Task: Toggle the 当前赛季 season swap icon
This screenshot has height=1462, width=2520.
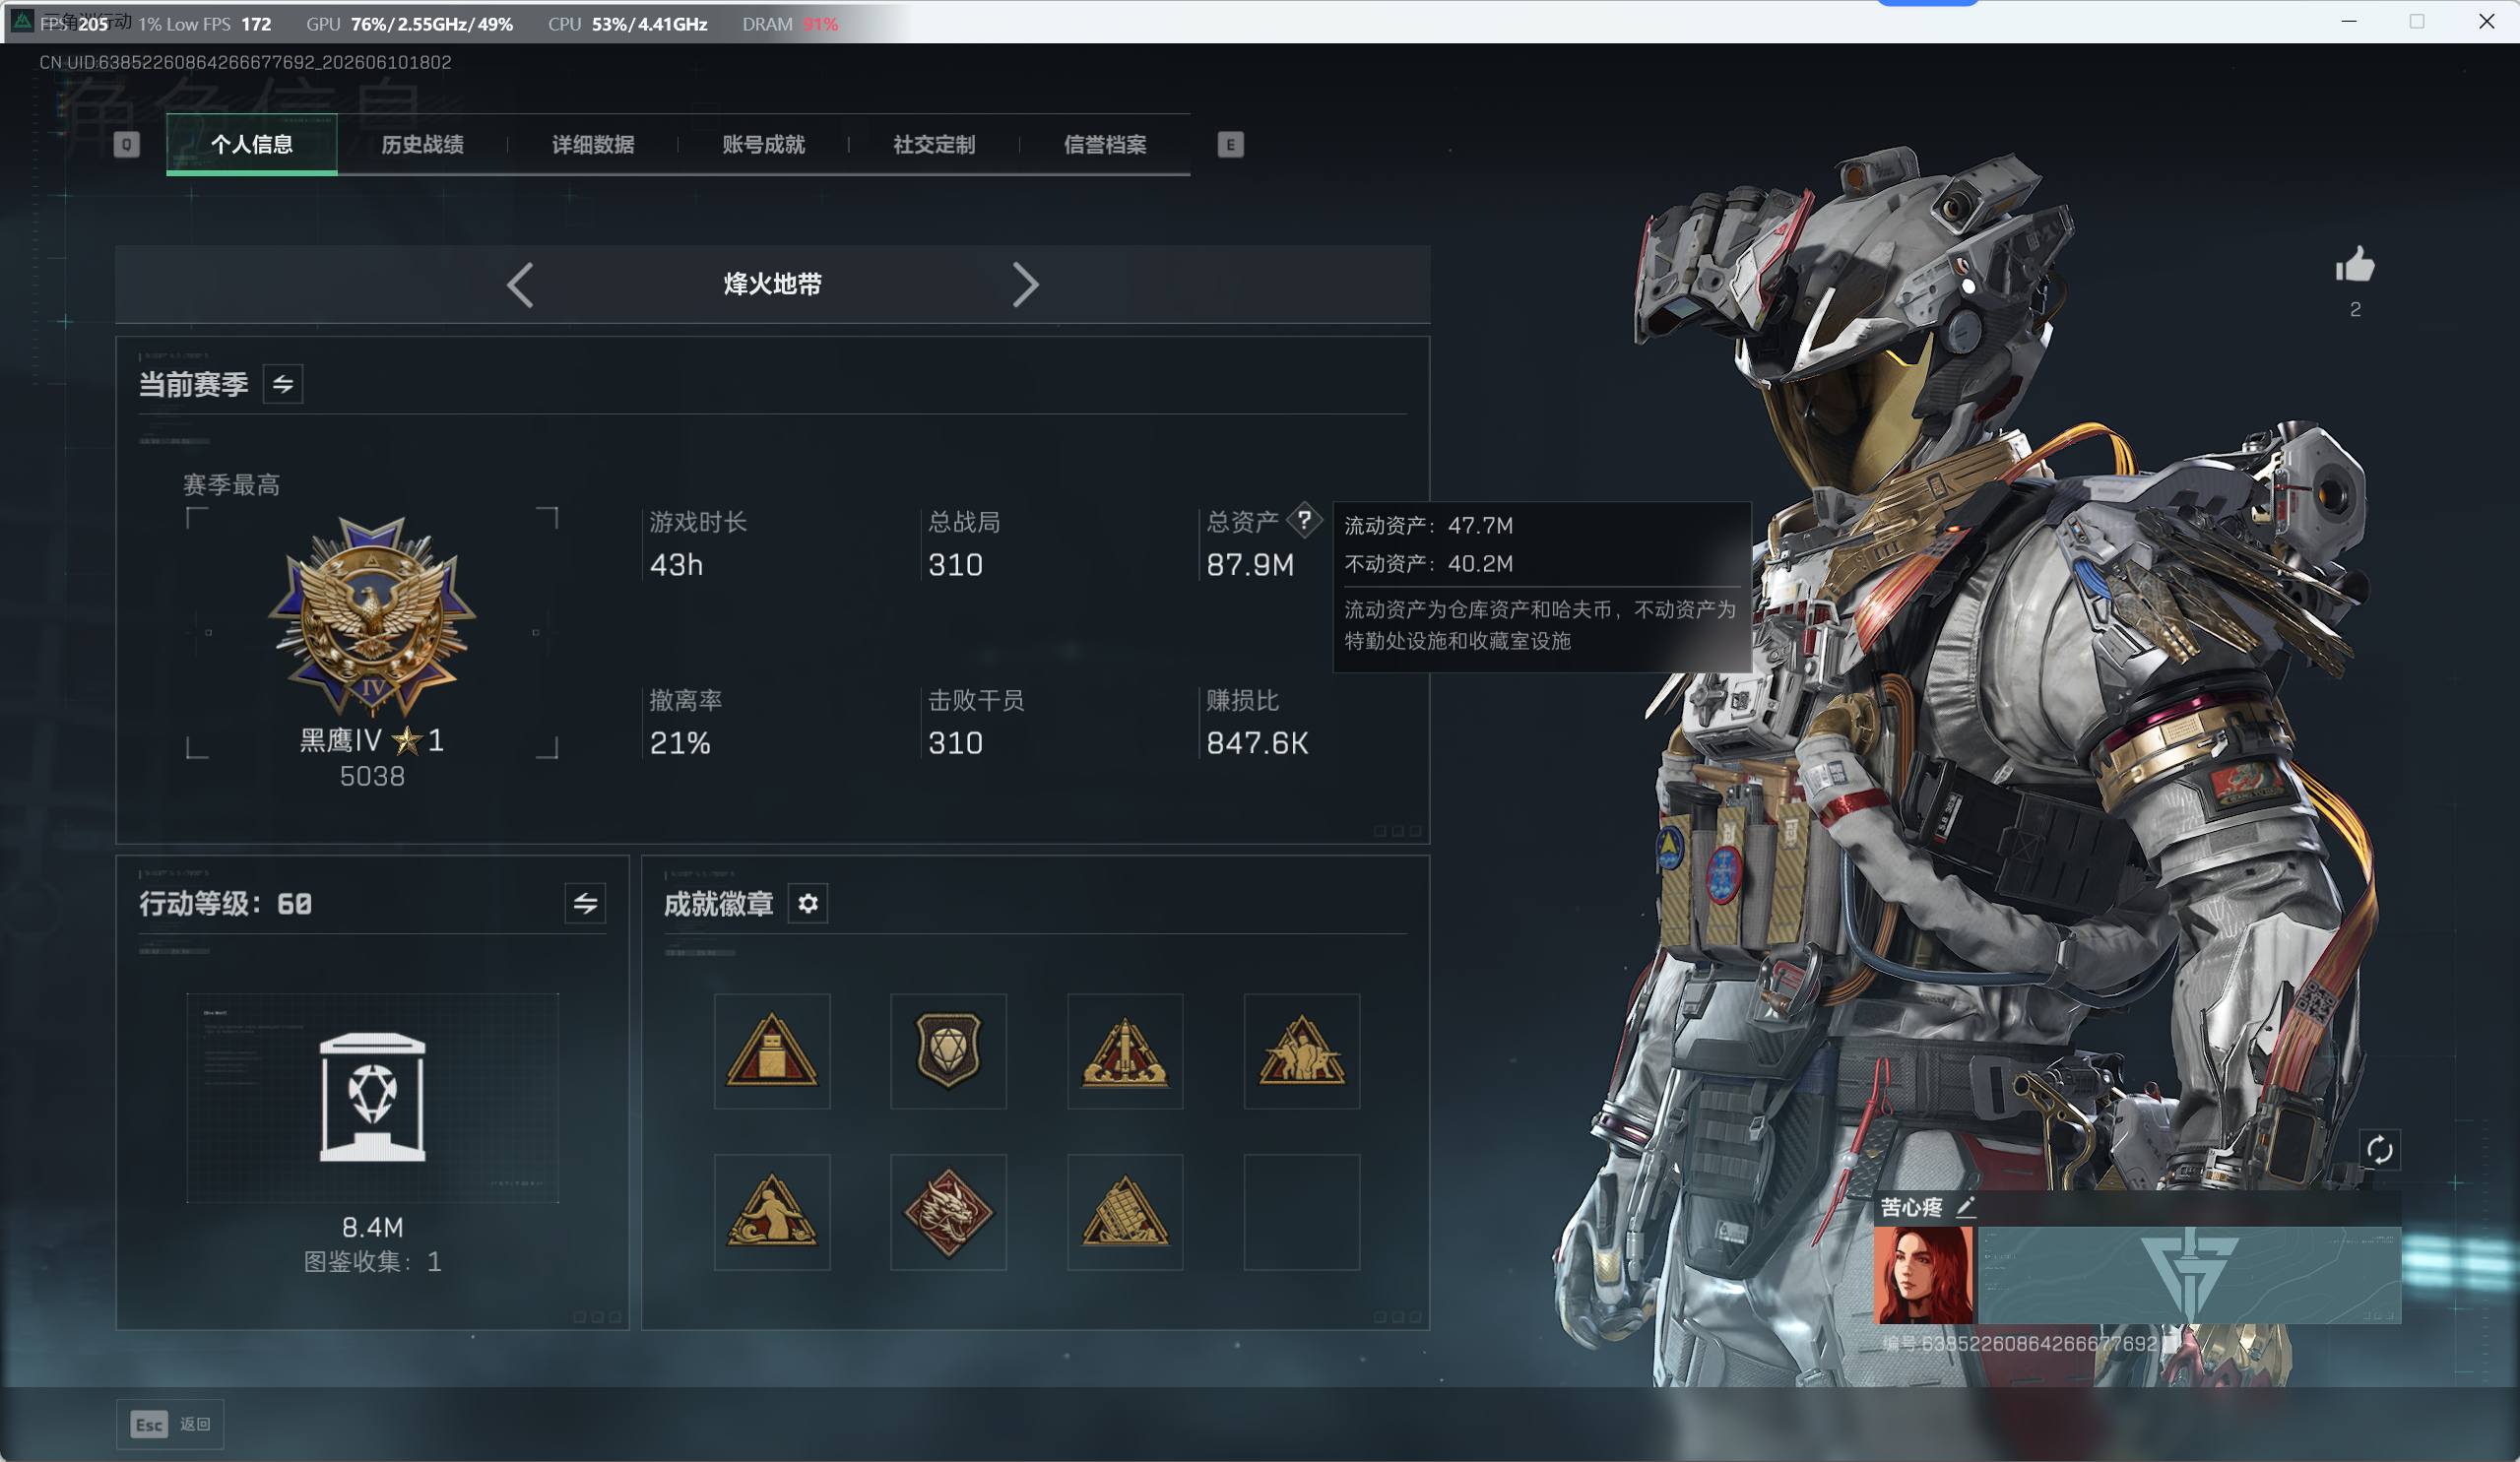Action: point(283,384)
